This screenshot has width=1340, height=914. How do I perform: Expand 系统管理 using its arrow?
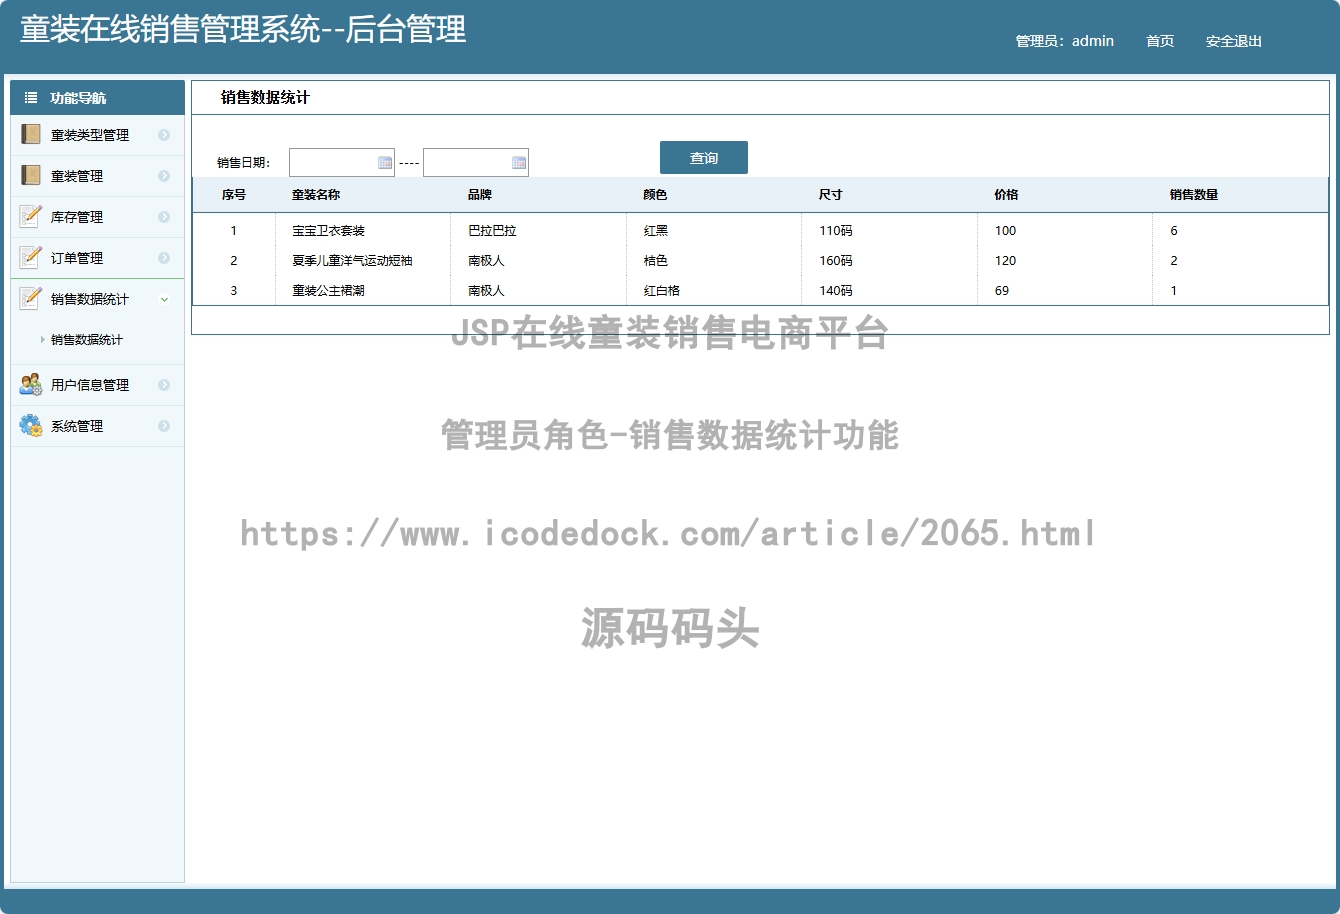tap(164, 426)
